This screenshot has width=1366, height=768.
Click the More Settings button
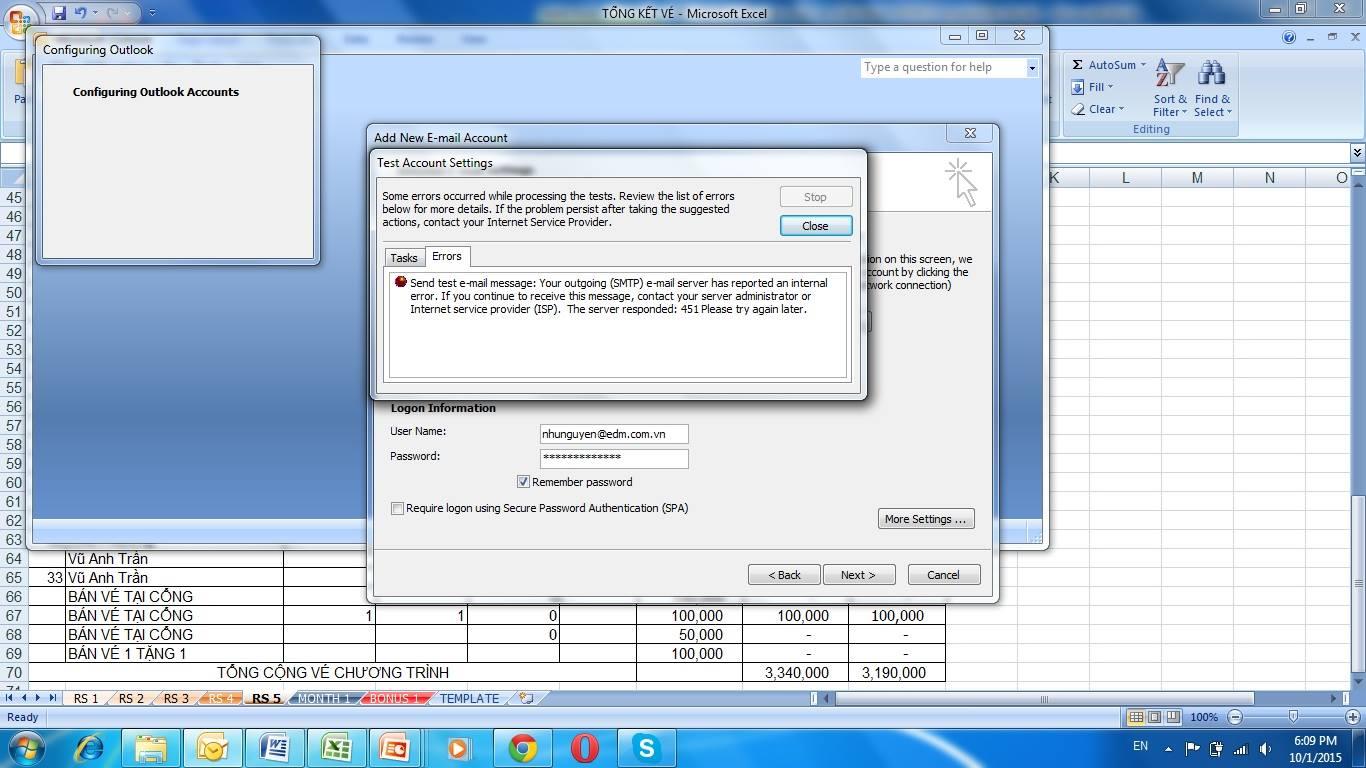[x=925, y=519]
